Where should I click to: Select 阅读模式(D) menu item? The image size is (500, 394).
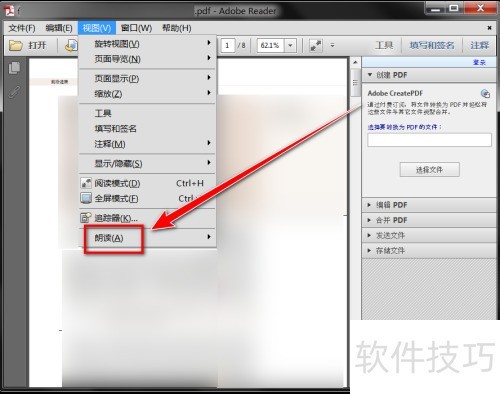pyautogui.click(x=148, y=183)
